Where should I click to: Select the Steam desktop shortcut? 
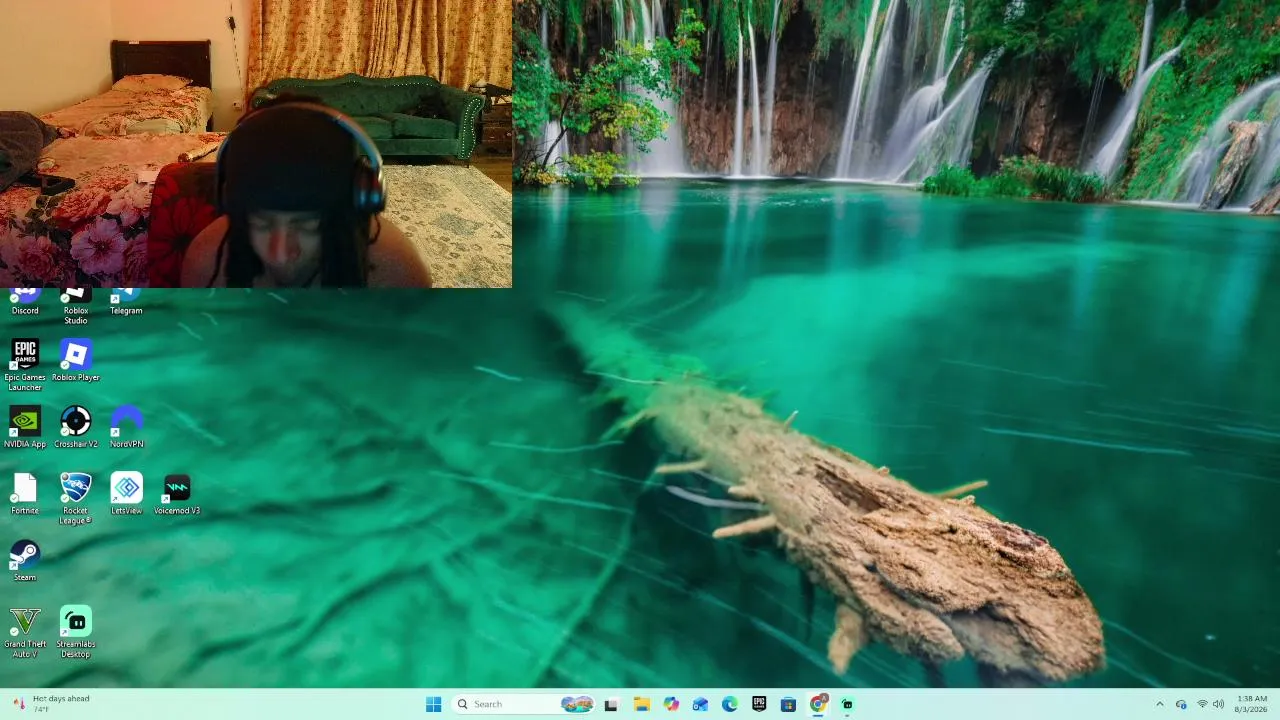point(25,561)
